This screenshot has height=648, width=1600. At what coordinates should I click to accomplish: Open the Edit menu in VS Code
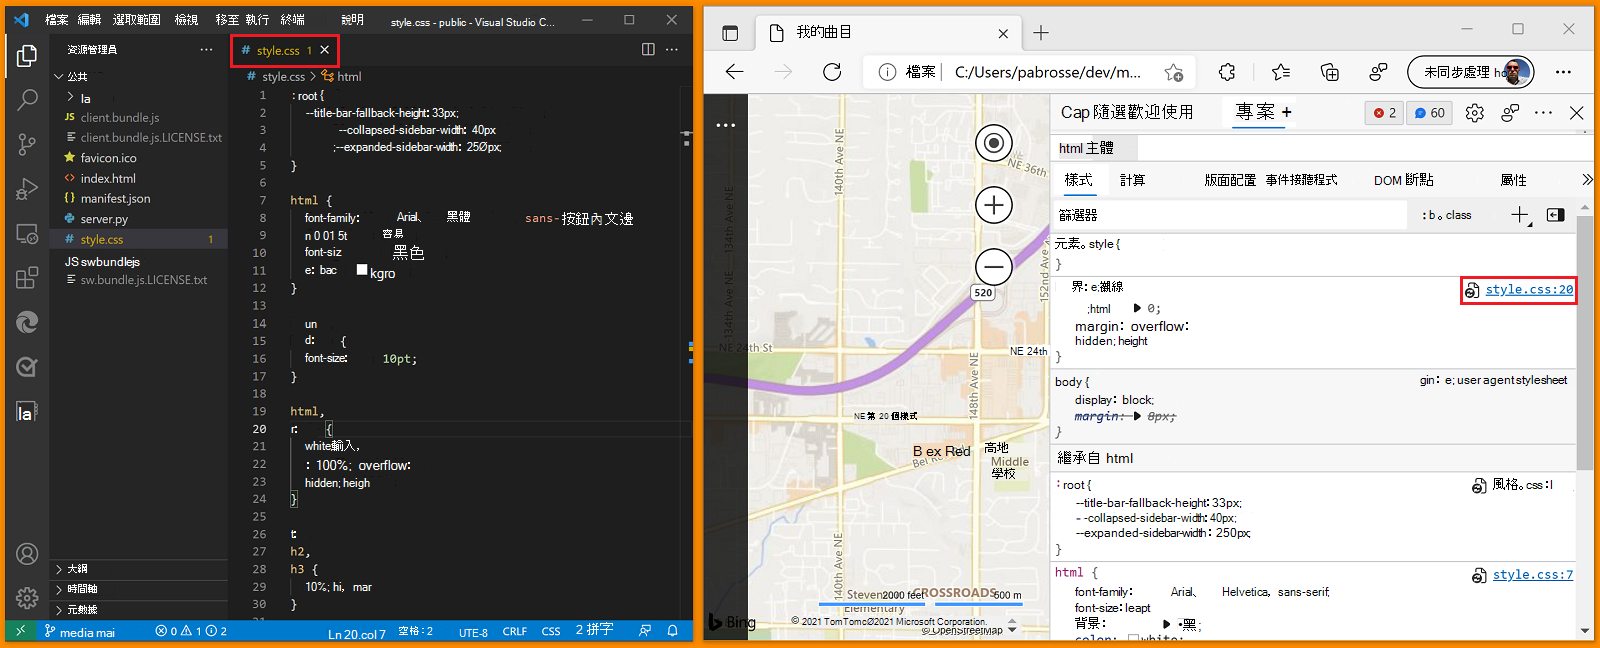90,20
